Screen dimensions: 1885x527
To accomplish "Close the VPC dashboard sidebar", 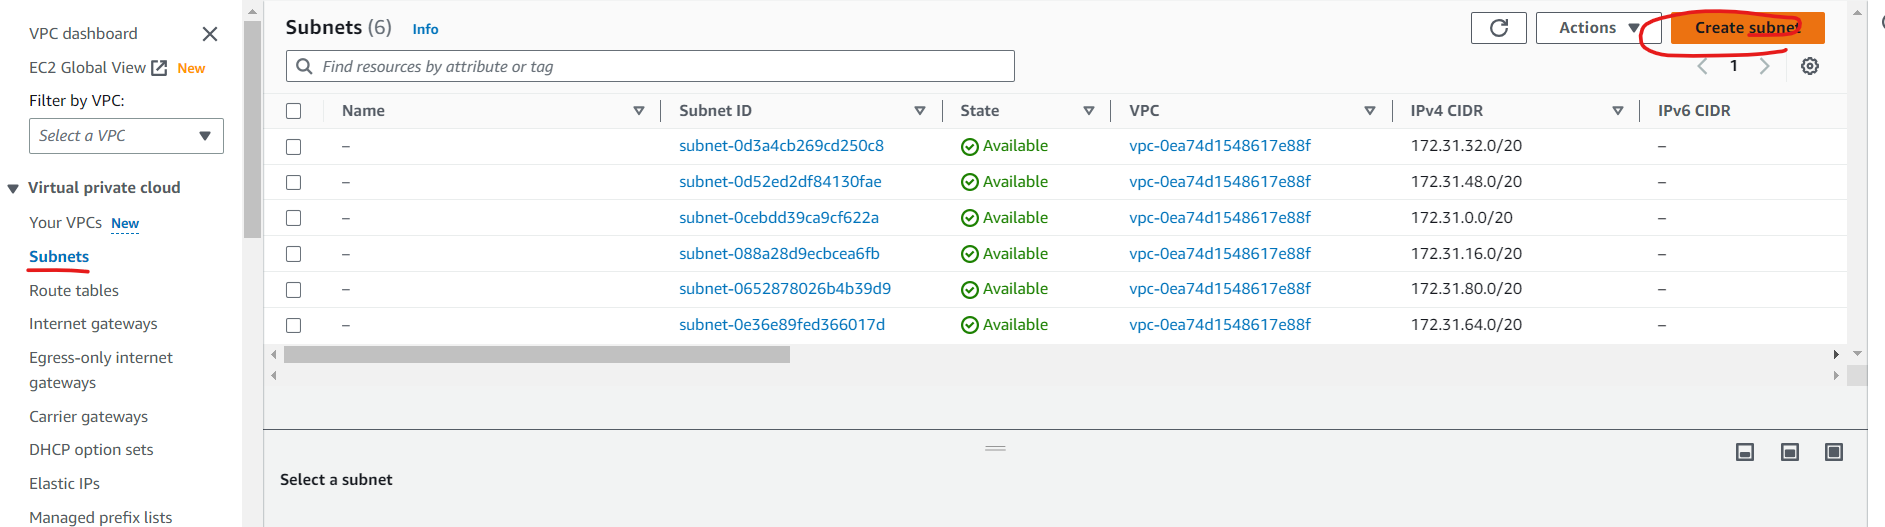I will tap(210, 34).
